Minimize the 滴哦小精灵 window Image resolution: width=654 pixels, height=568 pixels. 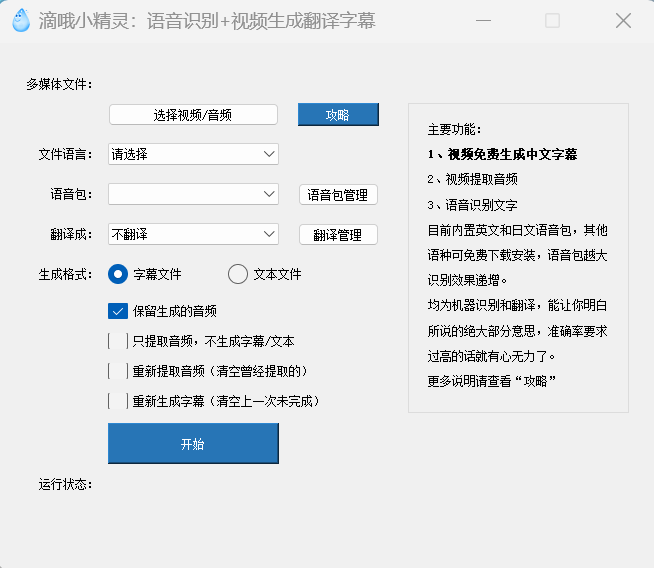[x=483, y=20]
